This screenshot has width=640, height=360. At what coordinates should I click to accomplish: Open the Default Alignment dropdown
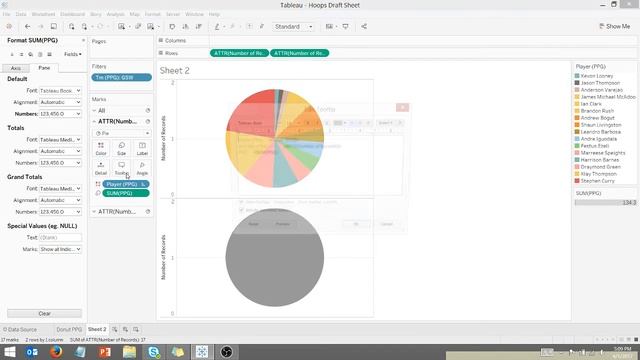pyautogui.click(x=60, y=102)
